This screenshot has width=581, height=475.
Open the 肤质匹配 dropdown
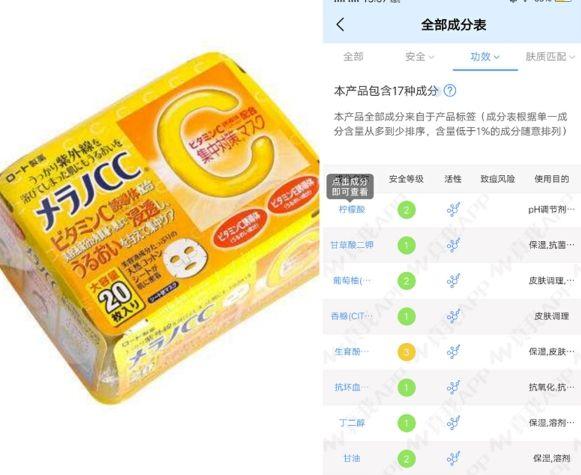(x=550, y=57)
